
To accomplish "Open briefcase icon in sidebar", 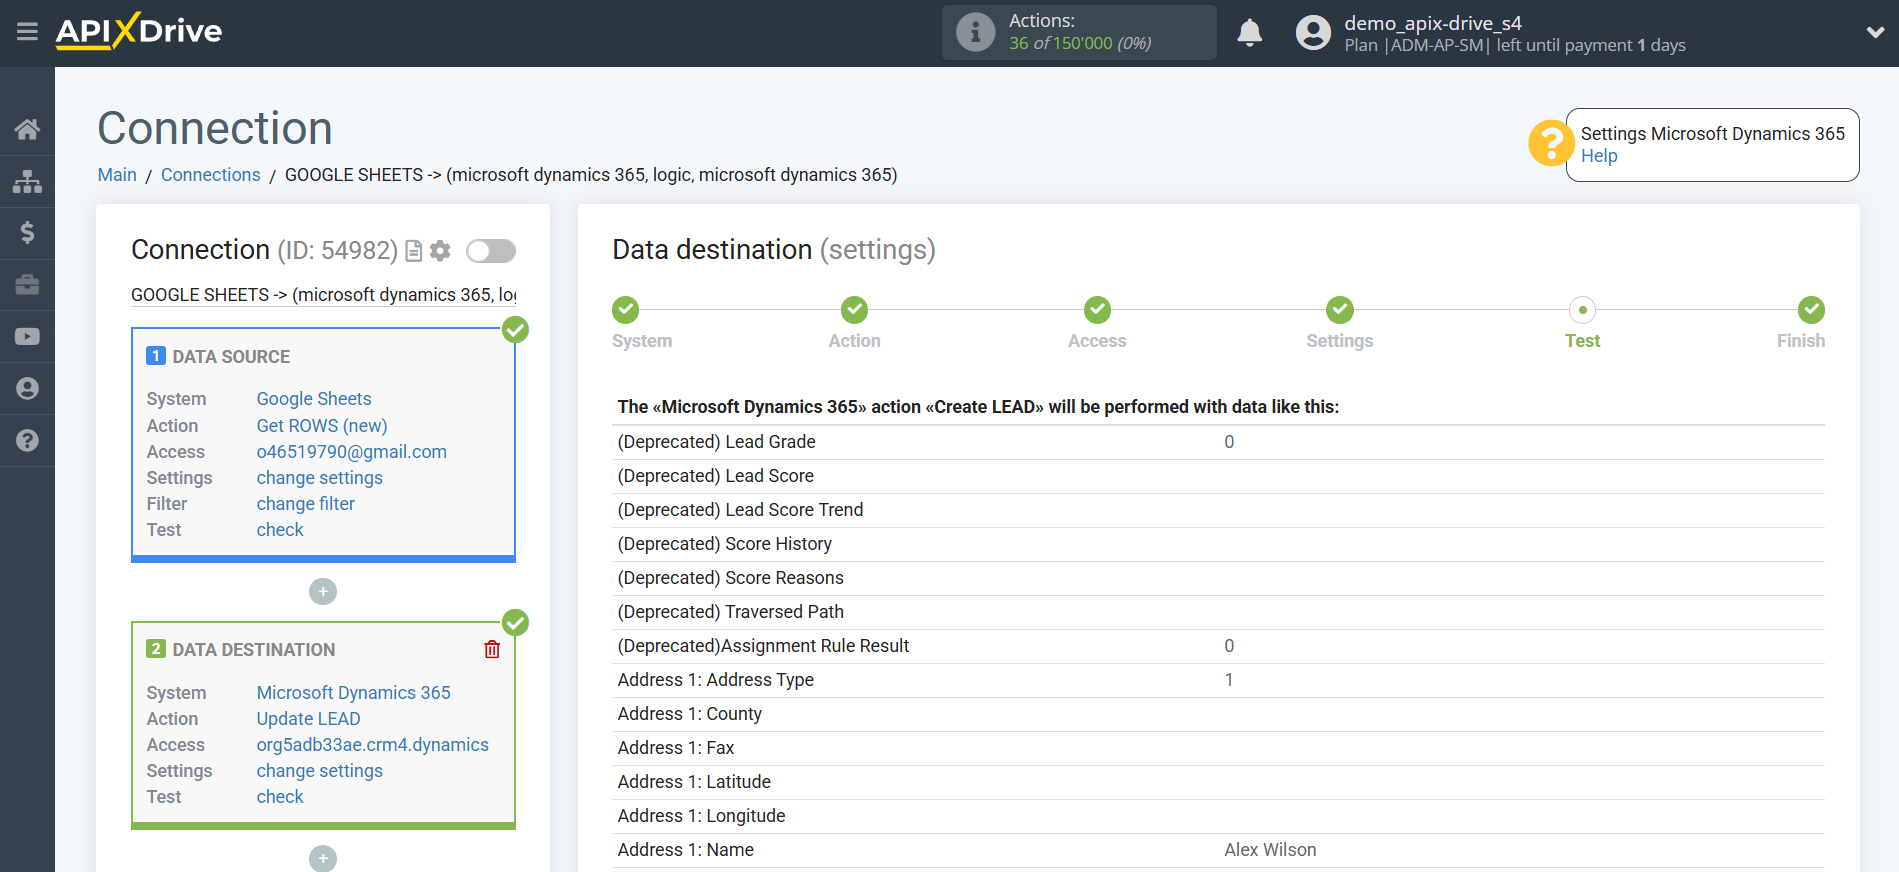I will (27, 285).
